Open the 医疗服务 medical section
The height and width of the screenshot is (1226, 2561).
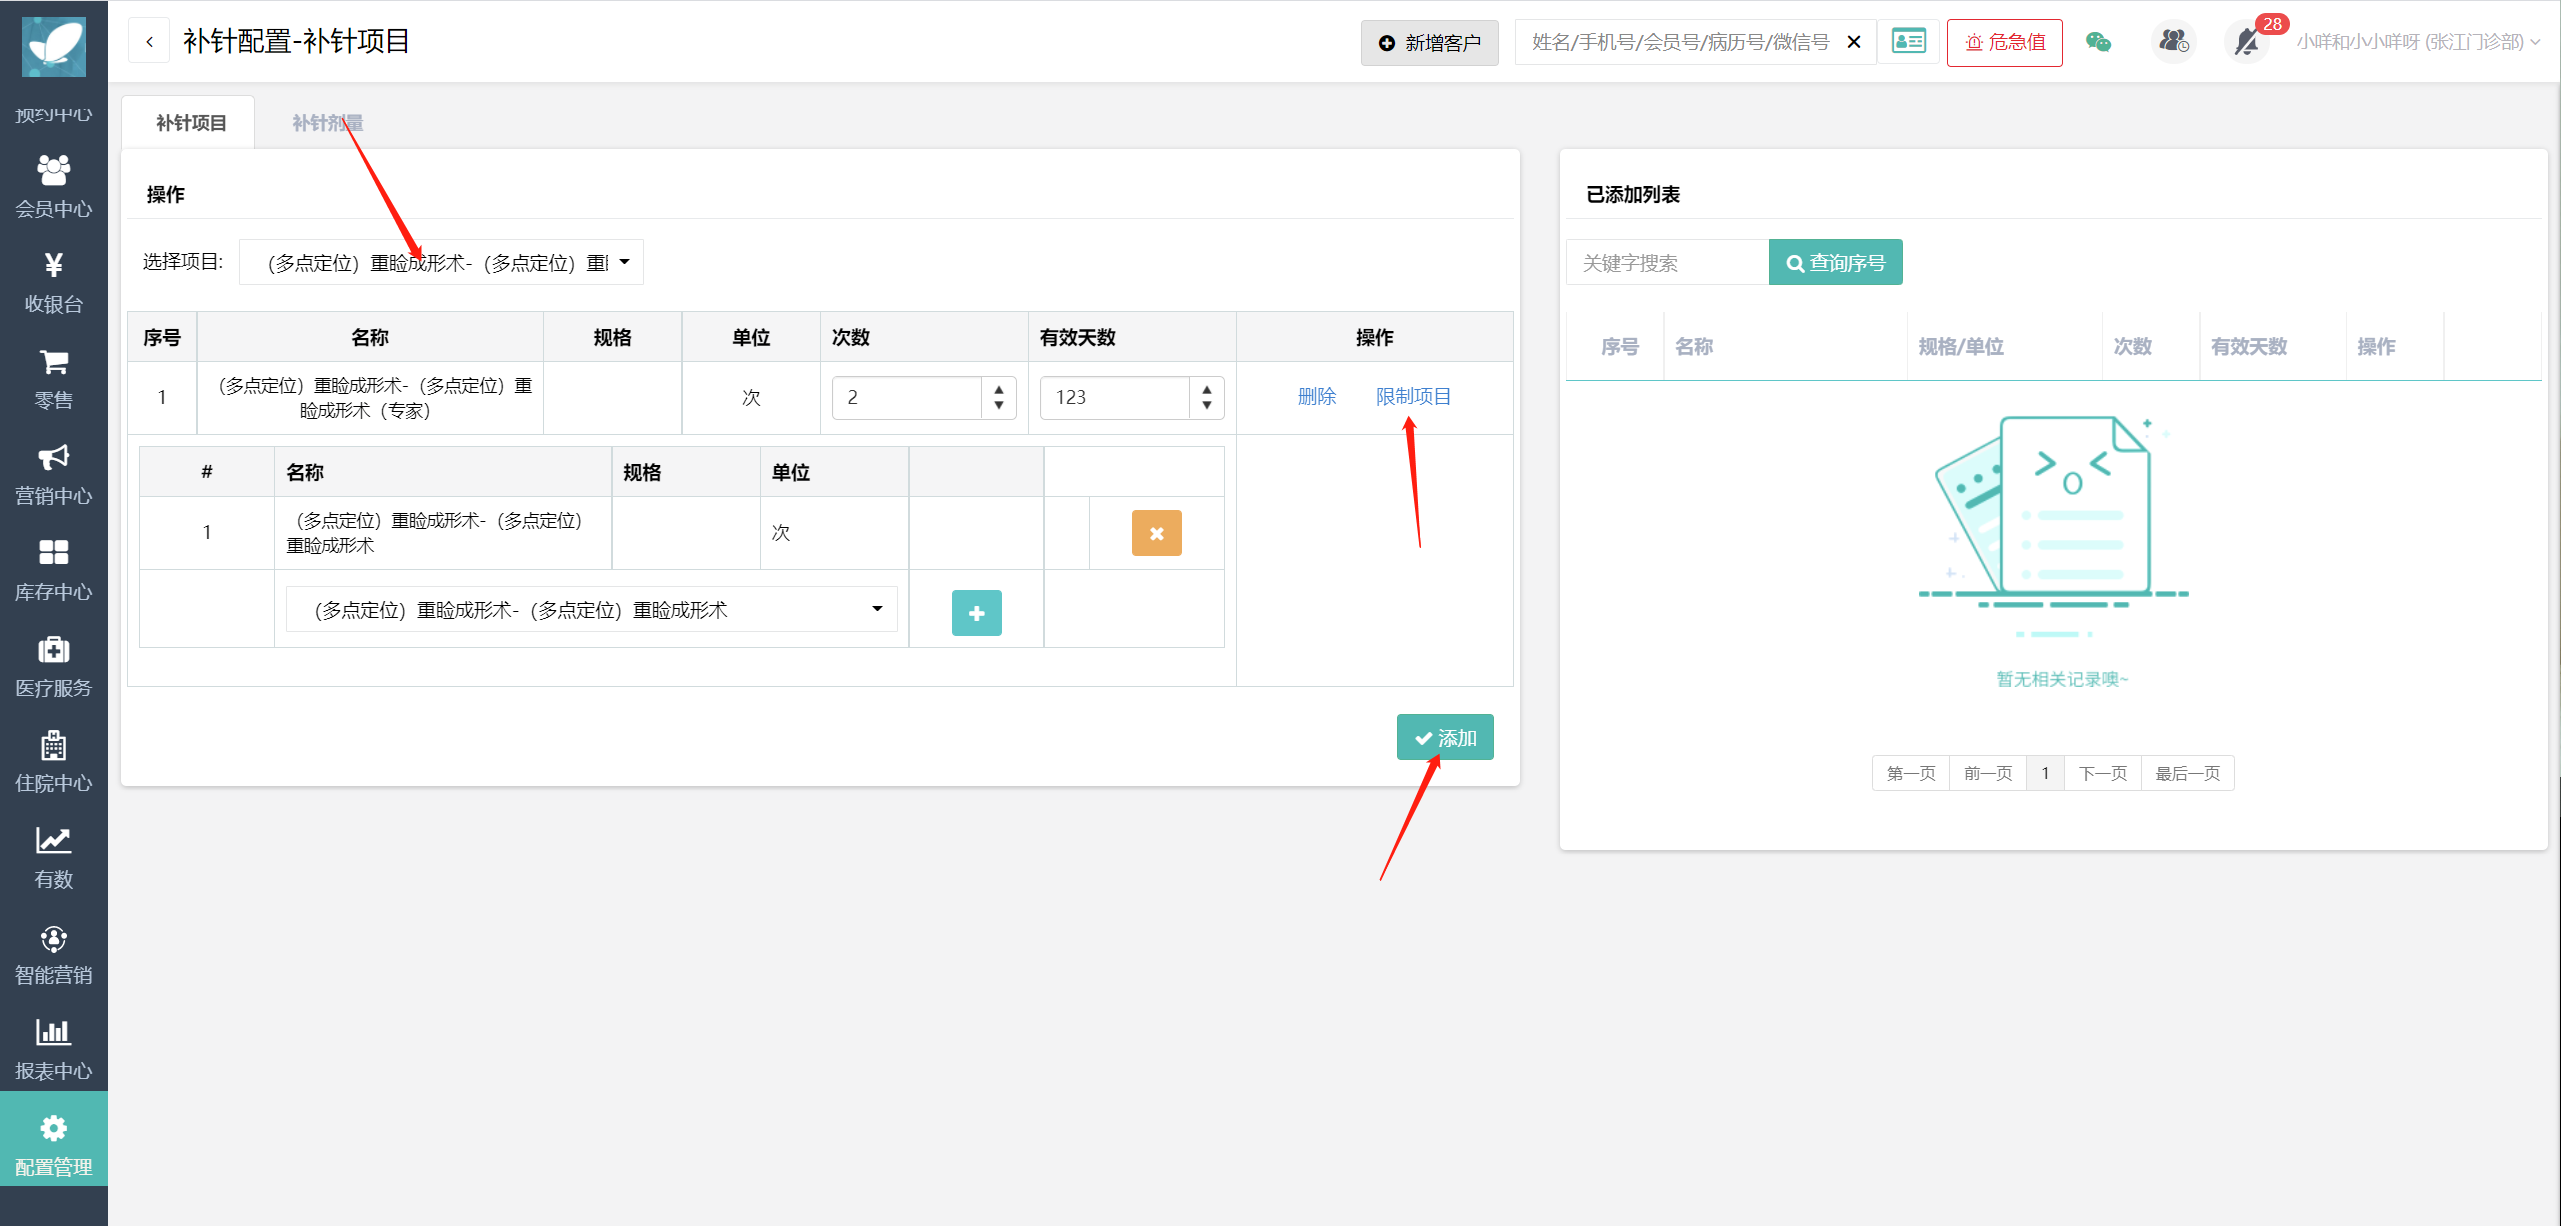pyautogui.click(x=54, y=667)
